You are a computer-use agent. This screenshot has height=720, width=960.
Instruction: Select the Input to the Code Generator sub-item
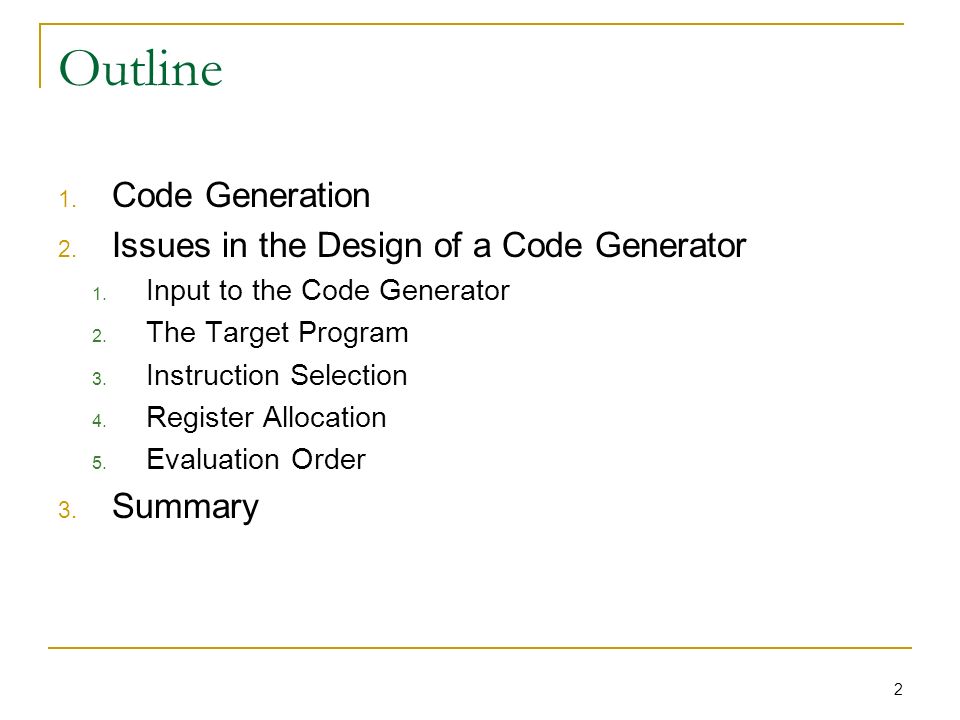[x=328, y=291]
